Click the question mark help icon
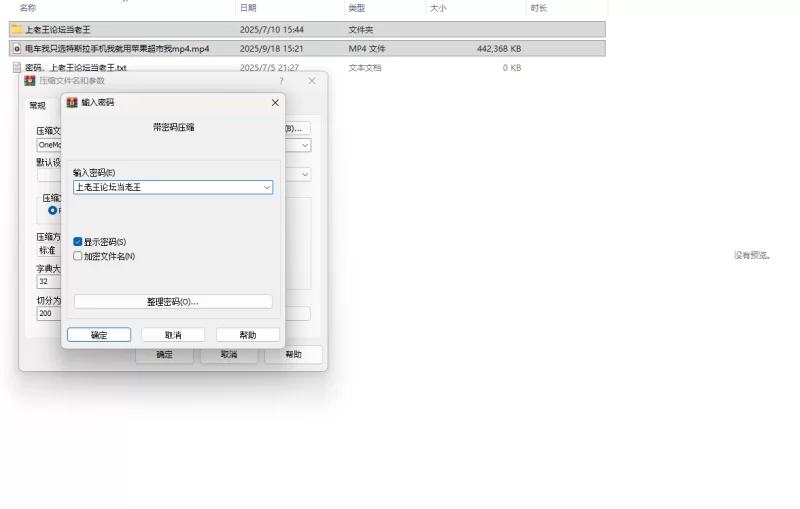800x509 pixels. tap(281, 81)
